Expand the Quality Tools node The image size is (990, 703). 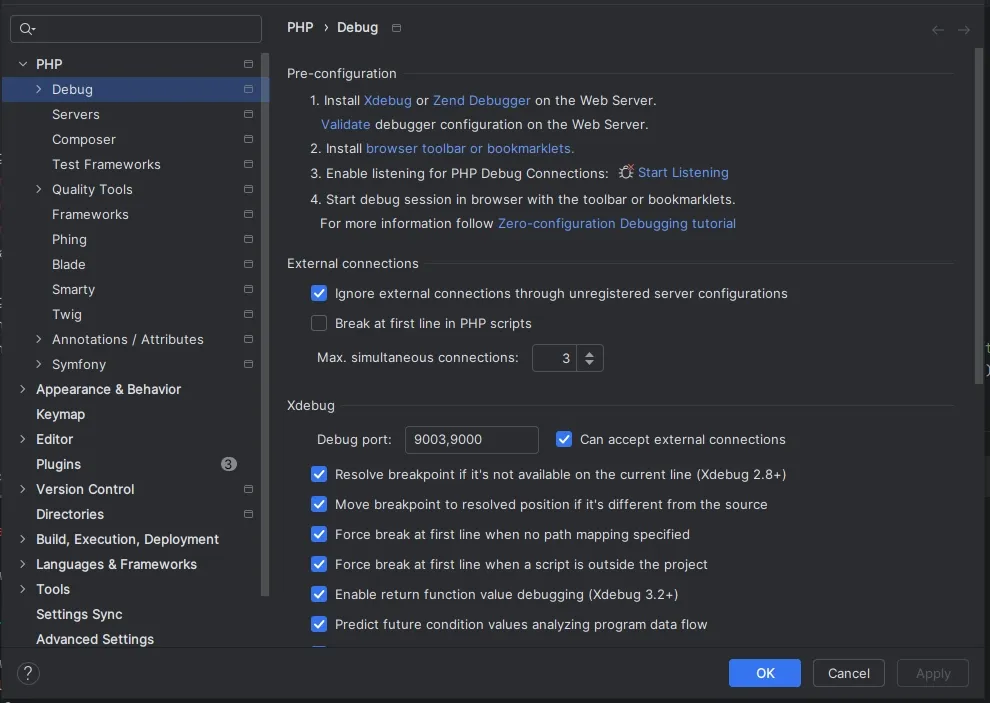coord(39,189)
